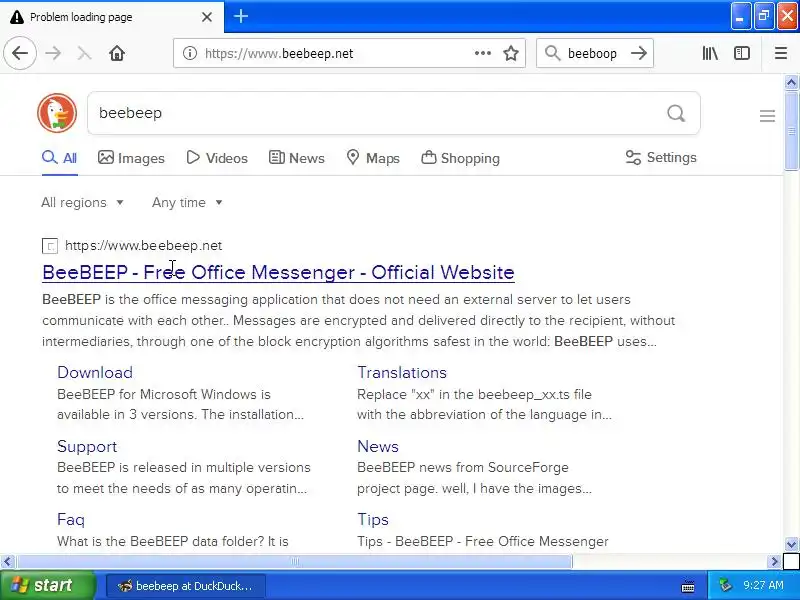Switch to the News tab
The height and width of the screenshot is (600, 800).
(x=297, y=158)
